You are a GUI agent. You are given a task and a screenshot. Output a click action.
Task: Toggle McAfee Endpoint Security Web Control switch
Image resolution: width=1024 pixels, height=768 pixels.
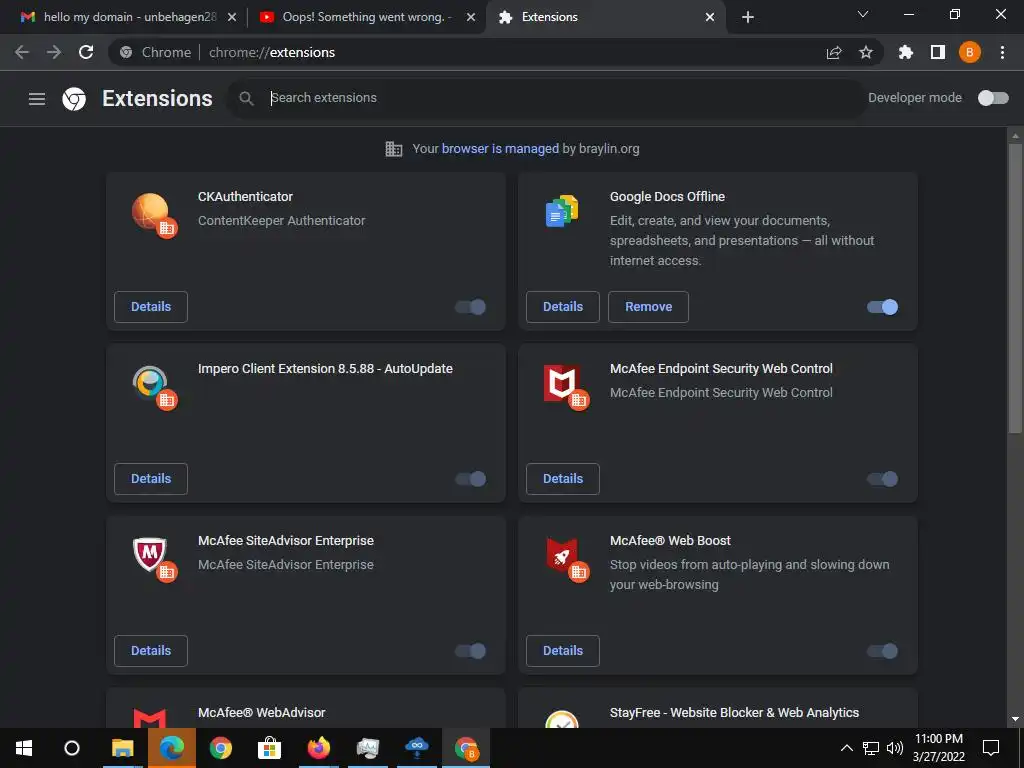882,479
